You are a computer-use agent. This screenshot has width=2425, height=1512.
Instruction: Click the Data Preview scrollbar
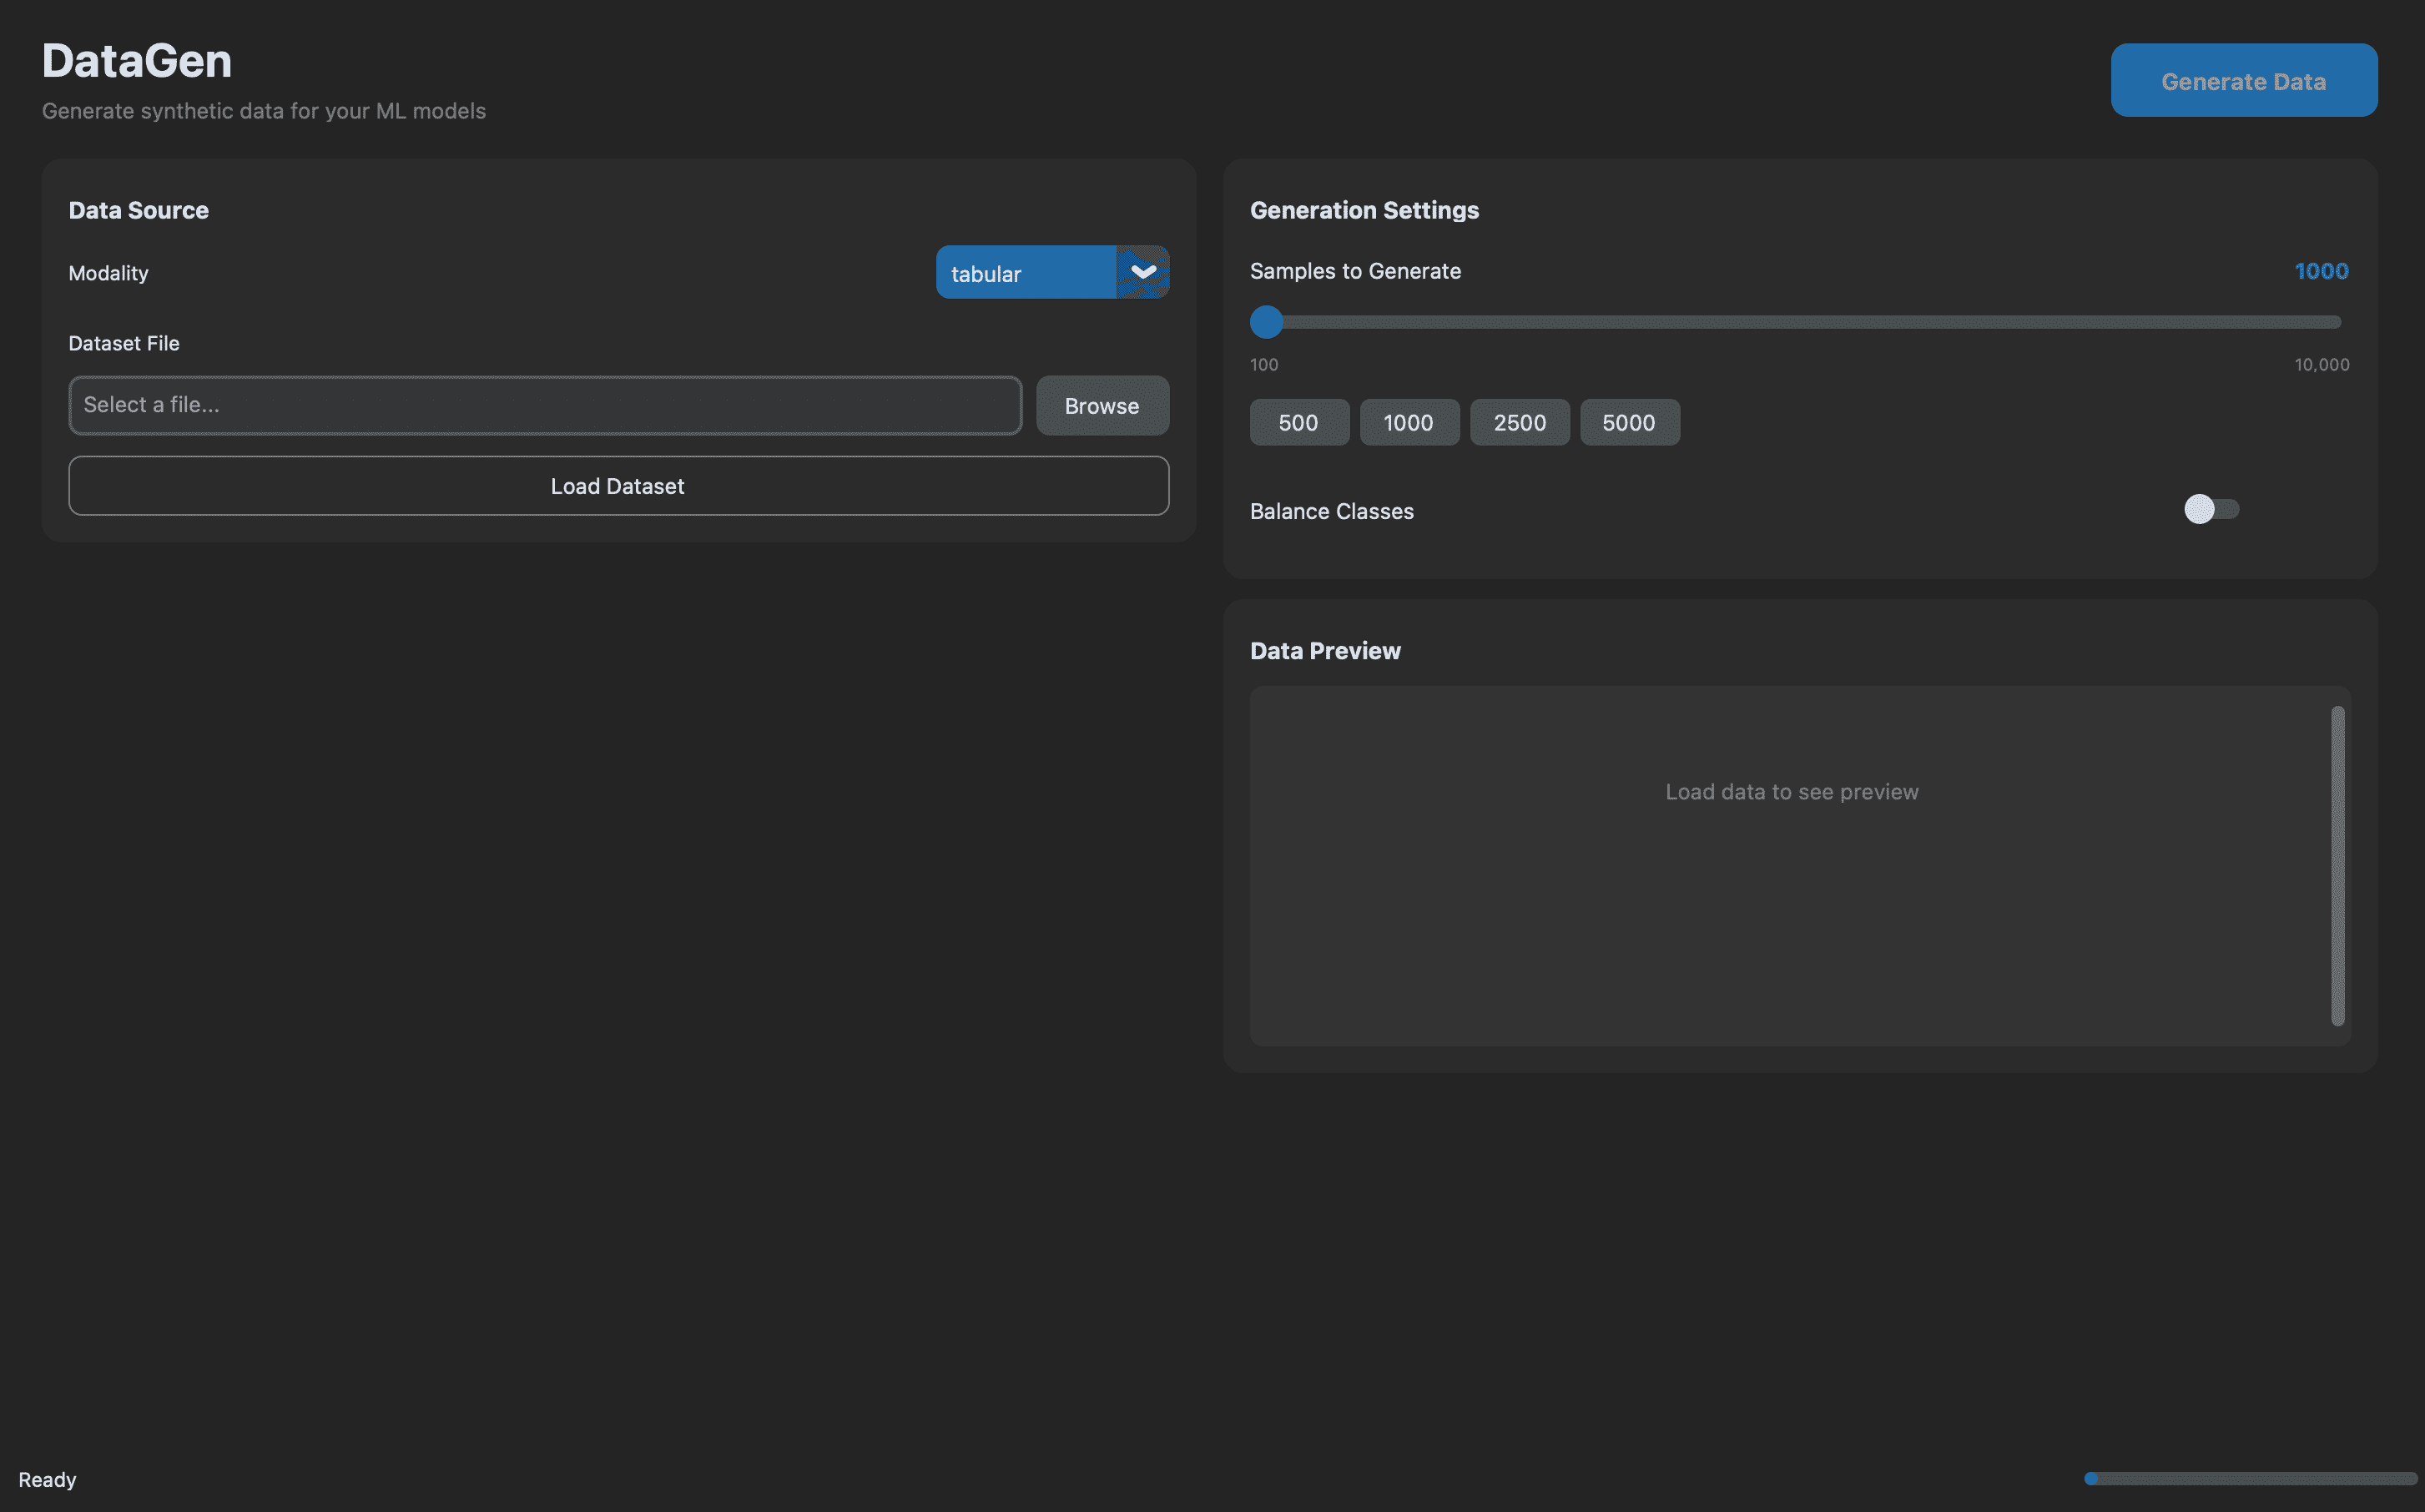(2338, 867)
